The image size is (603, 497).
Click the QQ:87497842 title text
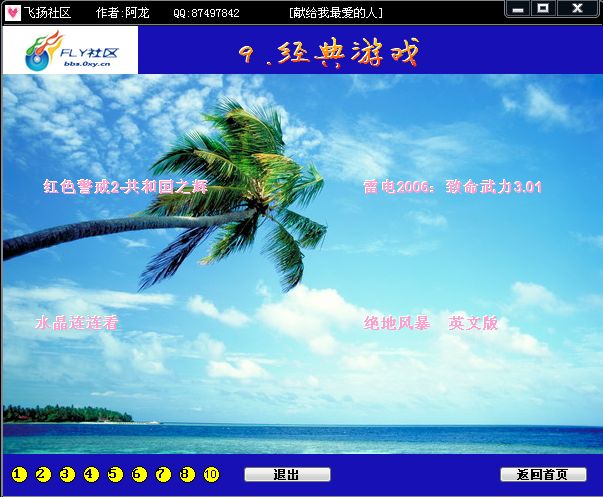pyautogui.click(x=206, y=13)
